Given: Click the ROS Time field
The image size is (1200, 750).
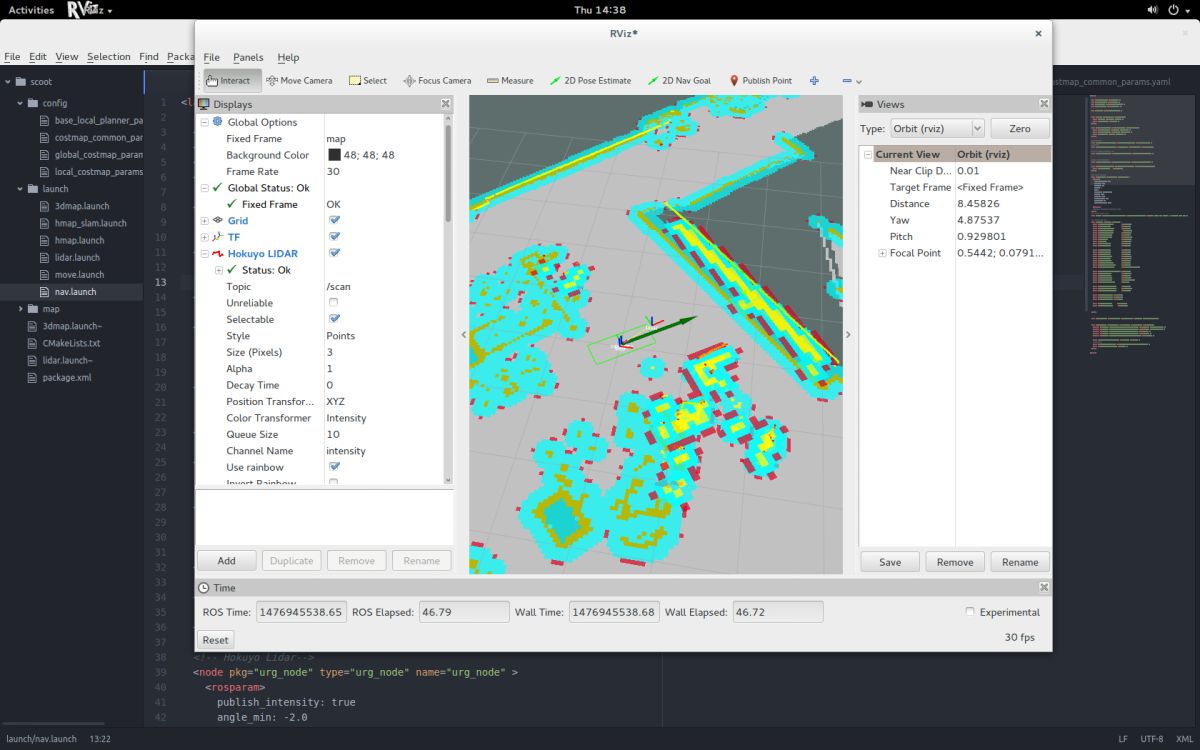Looking at the screenshot, I should point(302,612).
